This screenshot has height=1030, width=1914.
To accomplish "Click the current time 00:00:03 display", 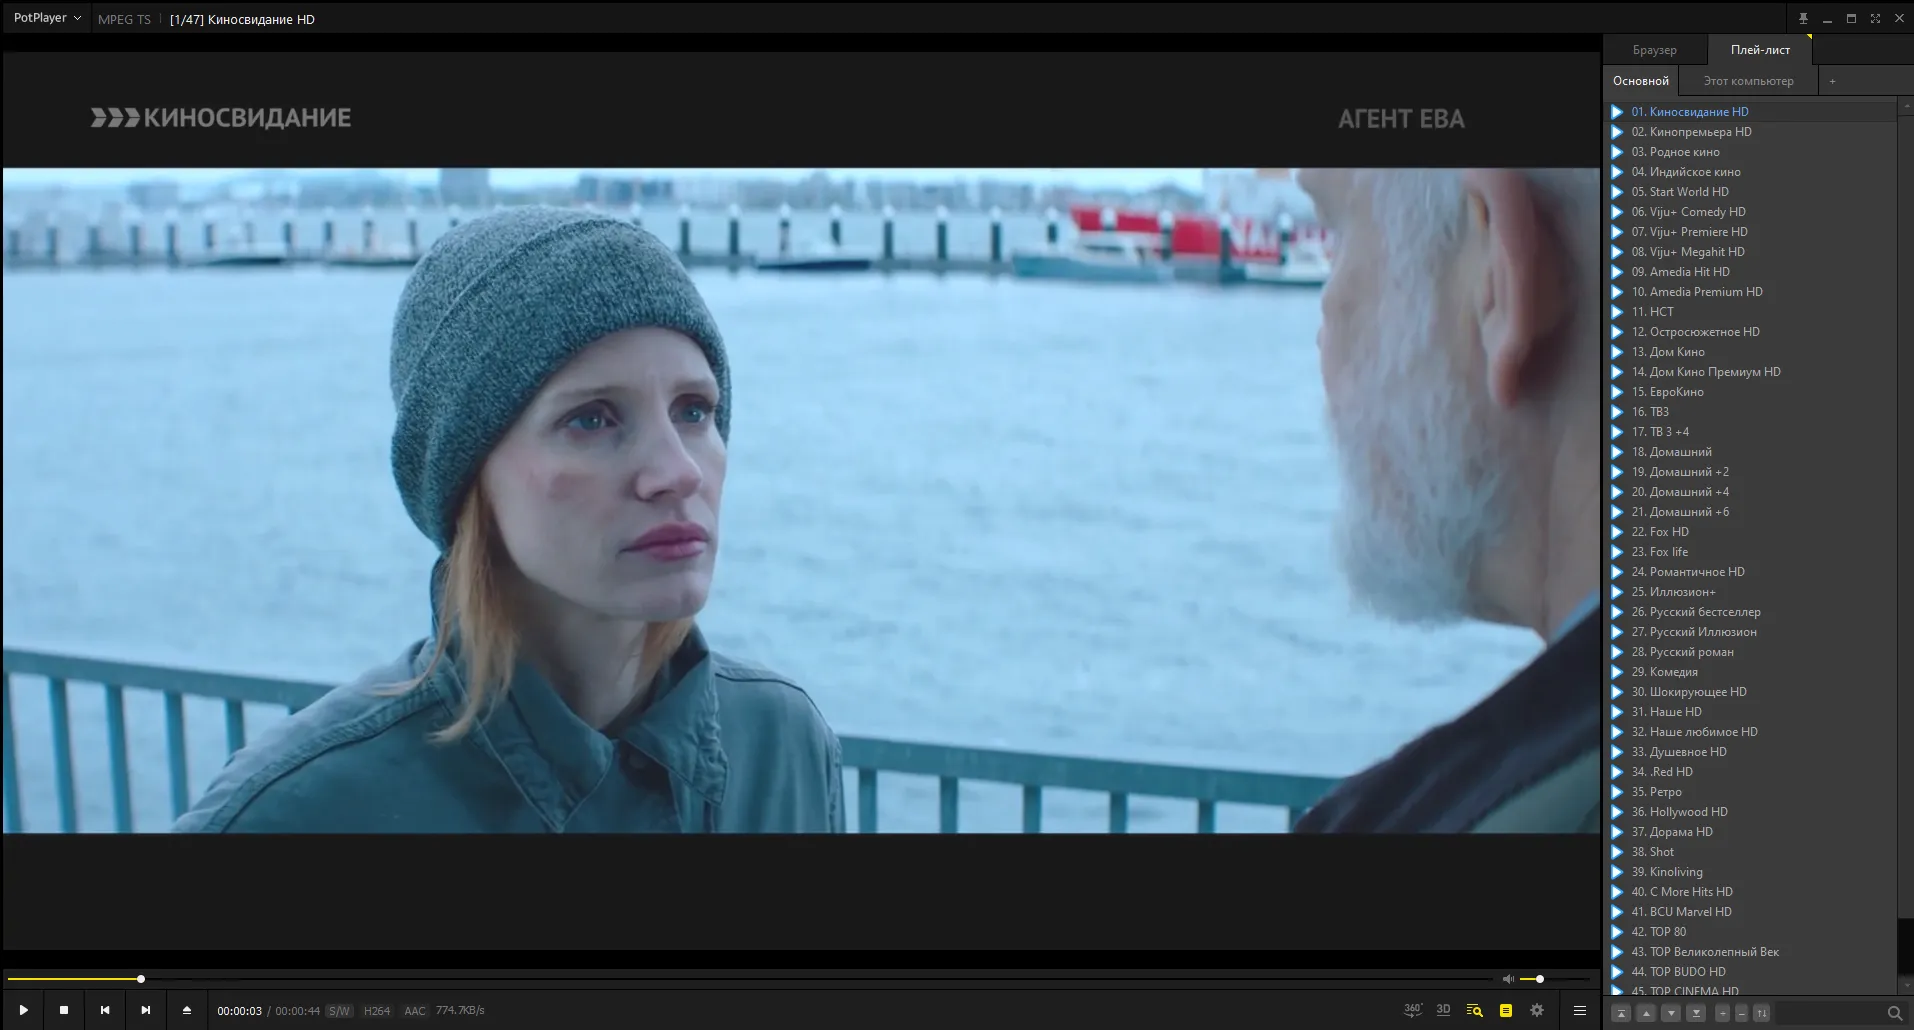I will [x=239, y=1011].
